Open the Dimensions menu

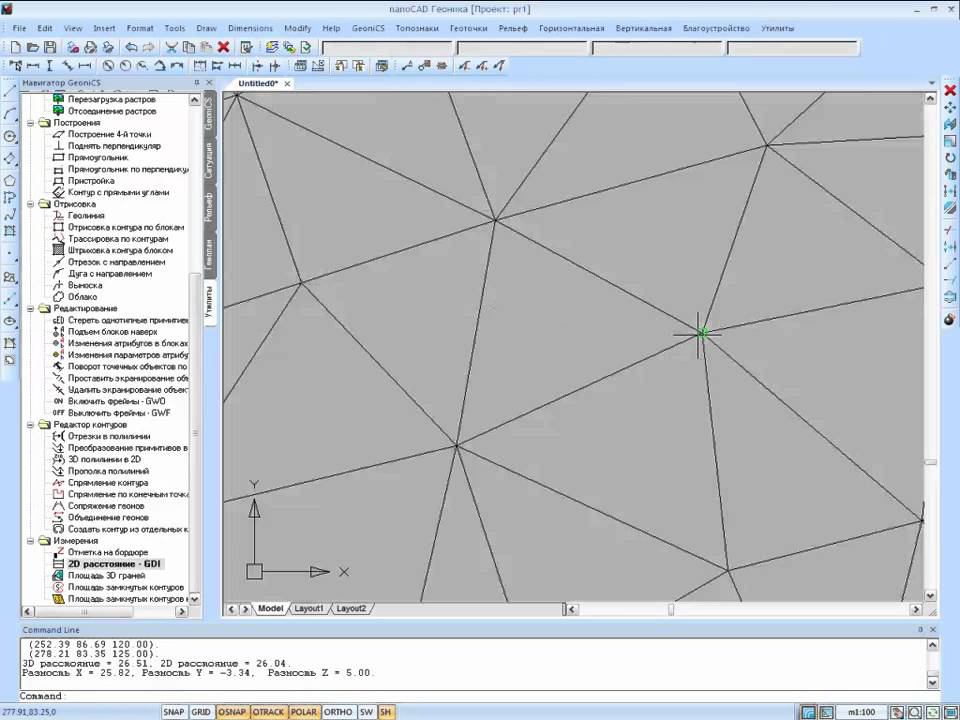coord(249,29)
